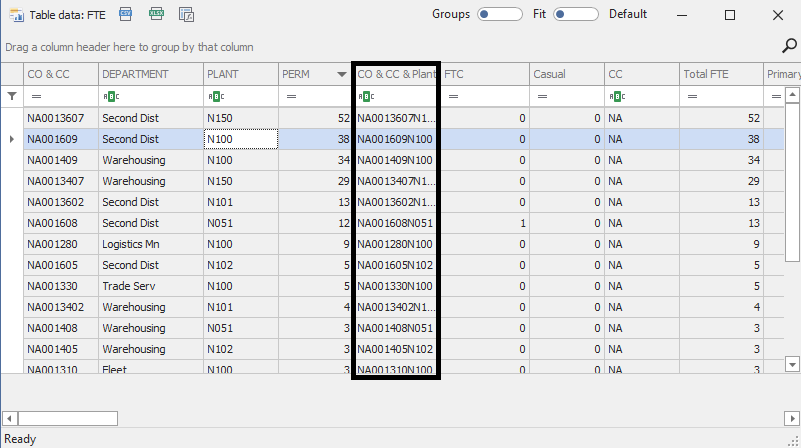This screenshot has width=801, height=448.
Task: Click row indicator arrow for NA001609
Action: (12, 139)
